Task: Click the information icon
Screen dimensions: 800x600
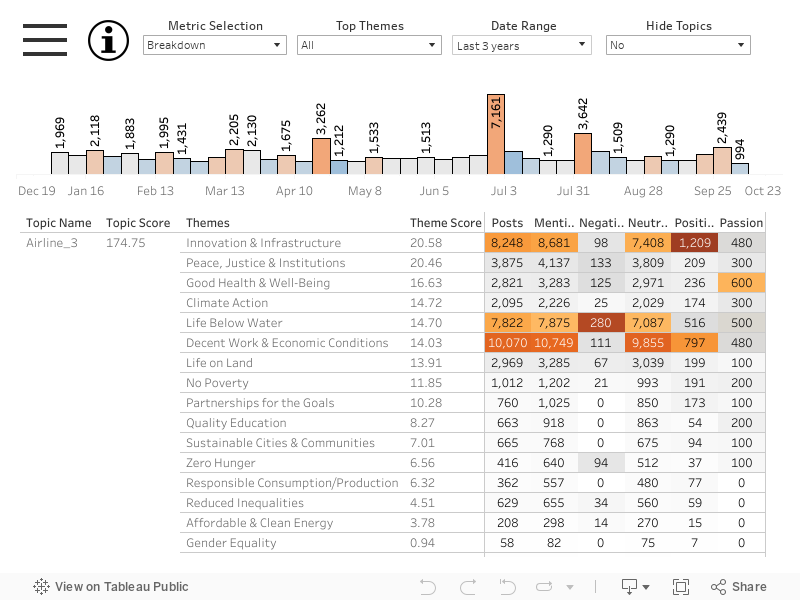Action: tap(108, 40)
